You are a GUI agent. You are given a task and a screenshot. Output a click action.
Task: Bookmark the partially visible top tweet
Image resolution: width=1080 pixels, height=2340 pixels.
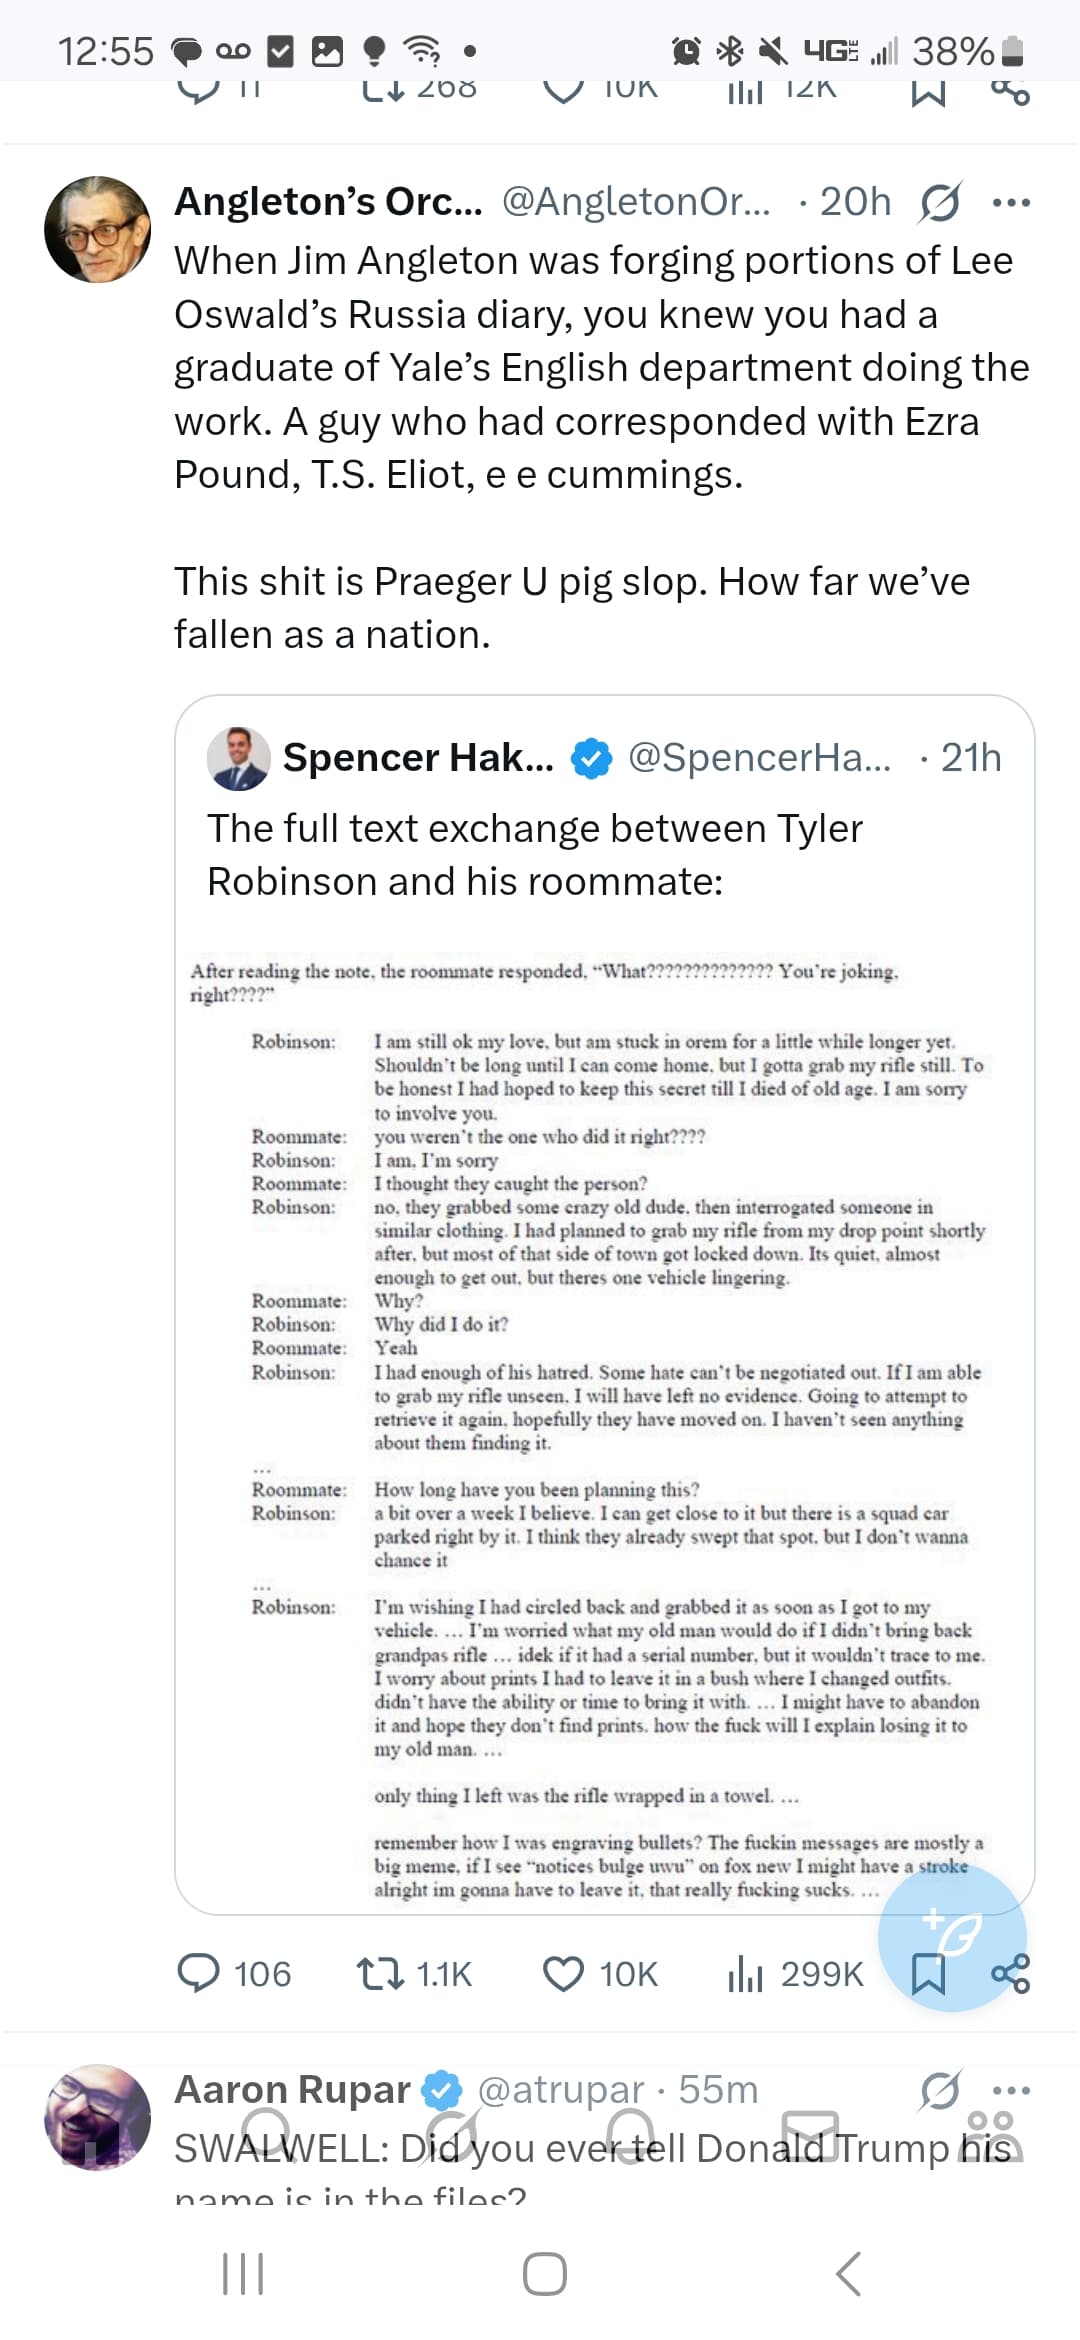pos(929,91)
